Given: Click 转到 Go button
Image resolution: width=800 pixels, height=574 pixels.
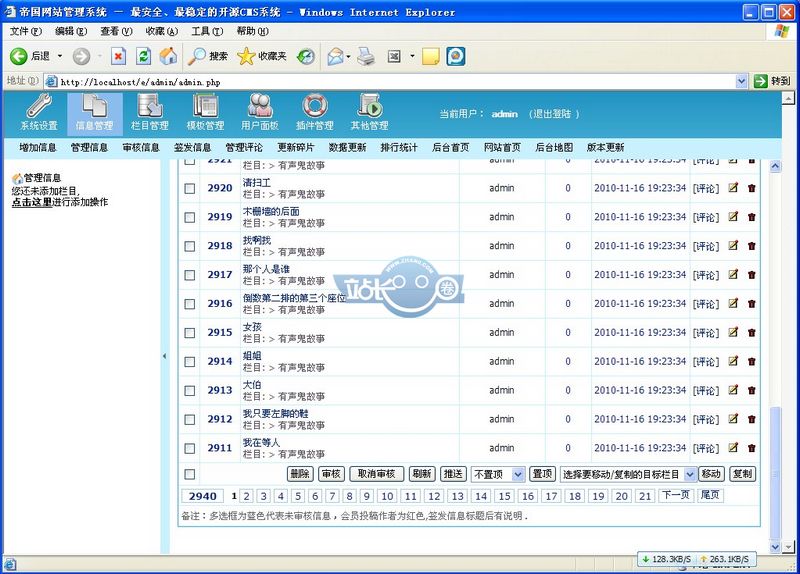Looking at the screenshot, I should [x=772, y=81].
